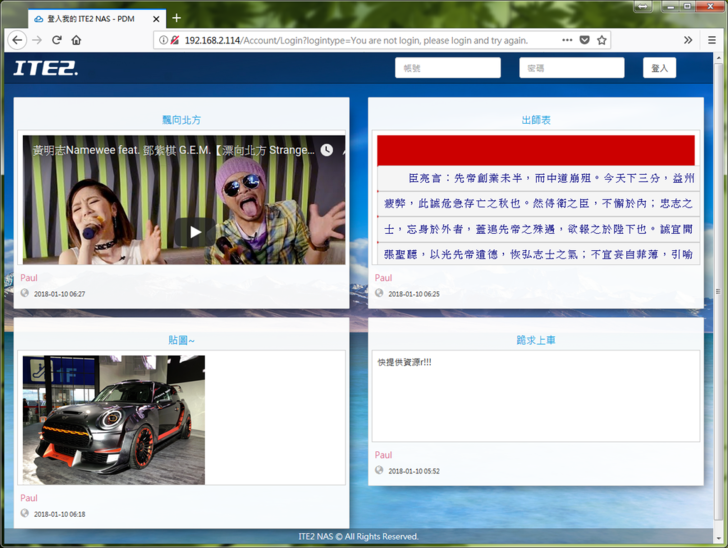Screen dimensions: 728x548
Task: Click the MINI car image thumbnail
Action: pyautogui.click(x=114, y=420)
